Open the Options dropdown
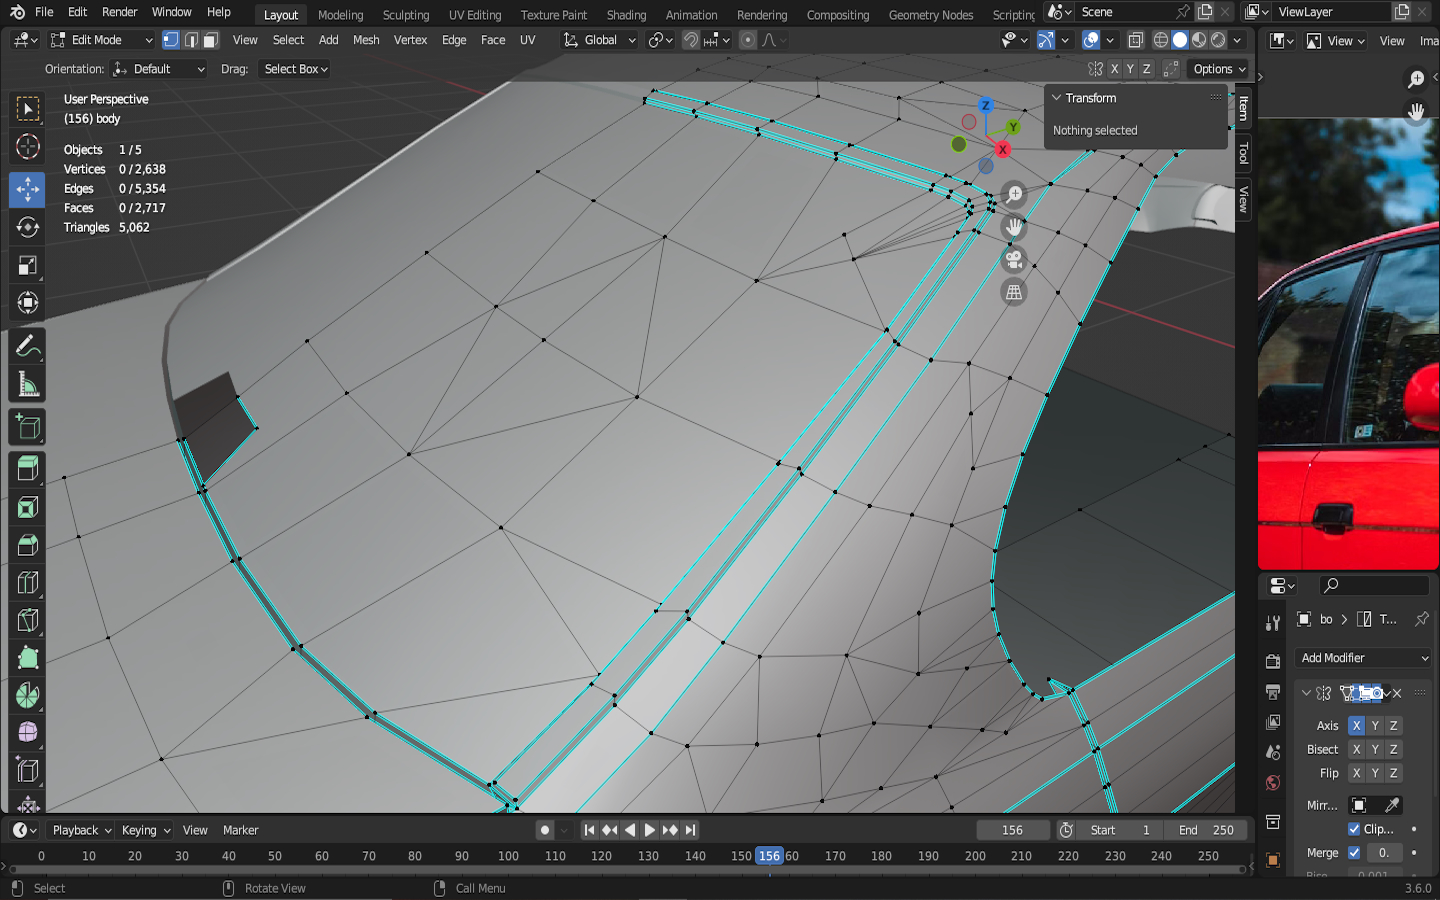This screenshot has width=1440, height=900. pos(1219,69)
